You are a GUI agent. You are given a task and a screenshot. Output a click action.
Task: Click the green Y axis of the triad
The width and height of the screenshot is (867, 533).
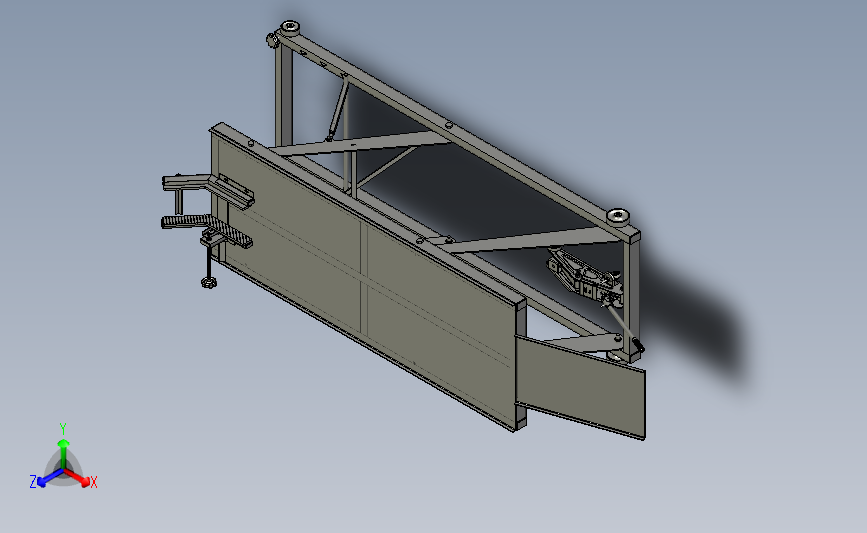63,452
